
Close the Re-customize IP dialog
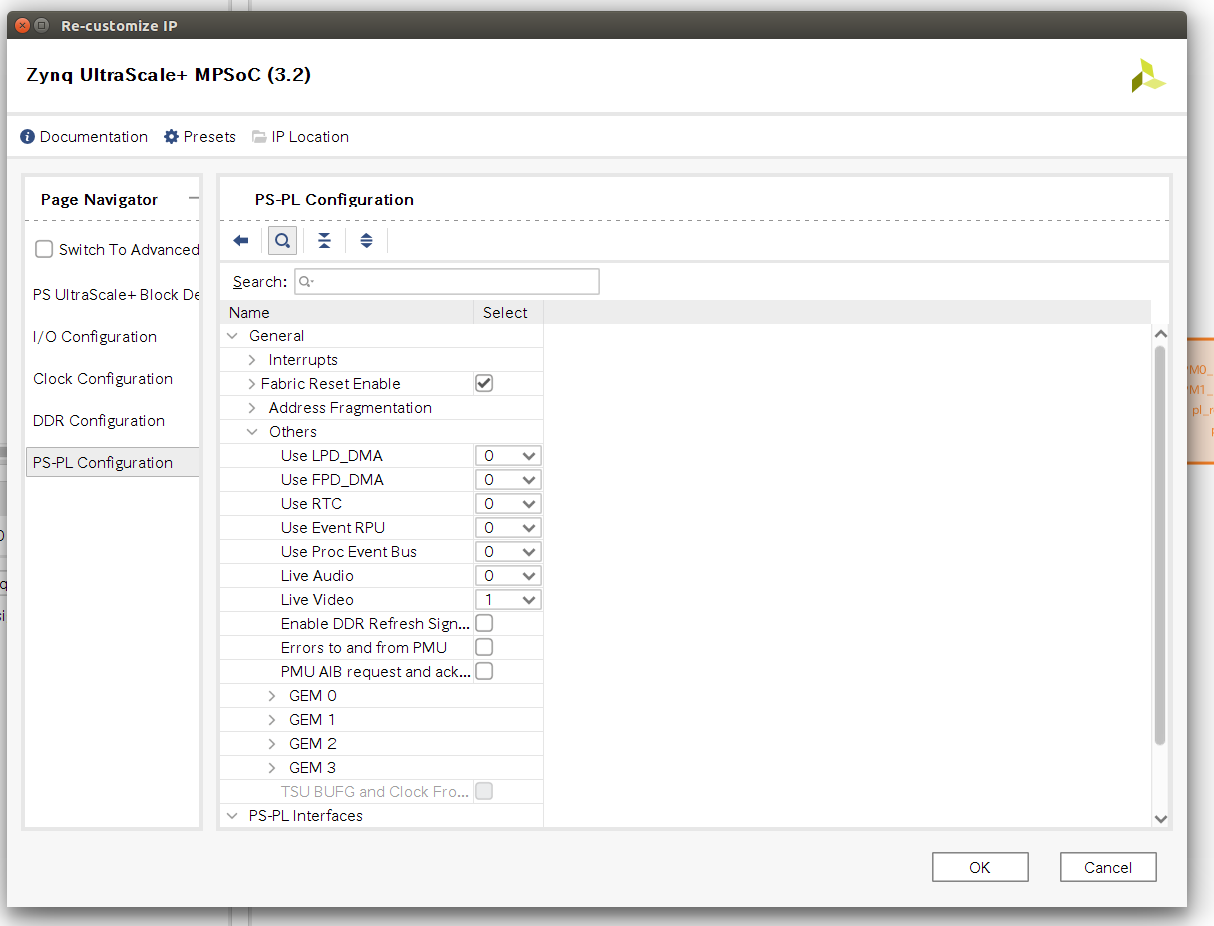point(22,26)
